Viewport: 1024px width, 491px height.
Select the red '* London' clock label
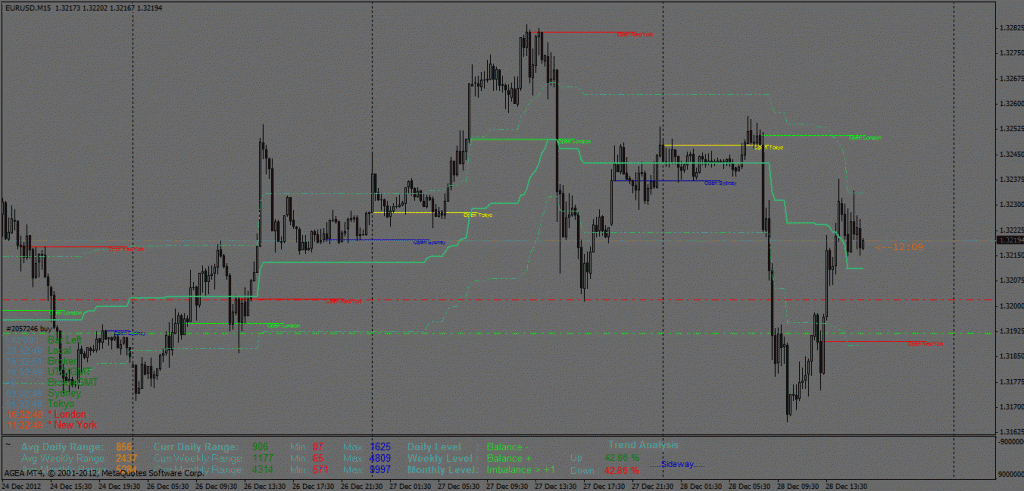(67, 414)
